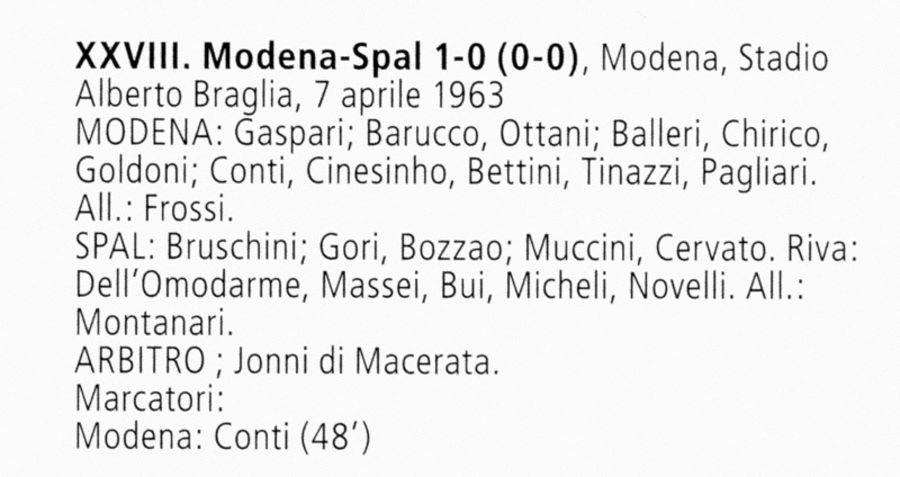Click the MODENA lineup label
The width and height of the screenshot is (900, 477).
click(x=148, y=134)
